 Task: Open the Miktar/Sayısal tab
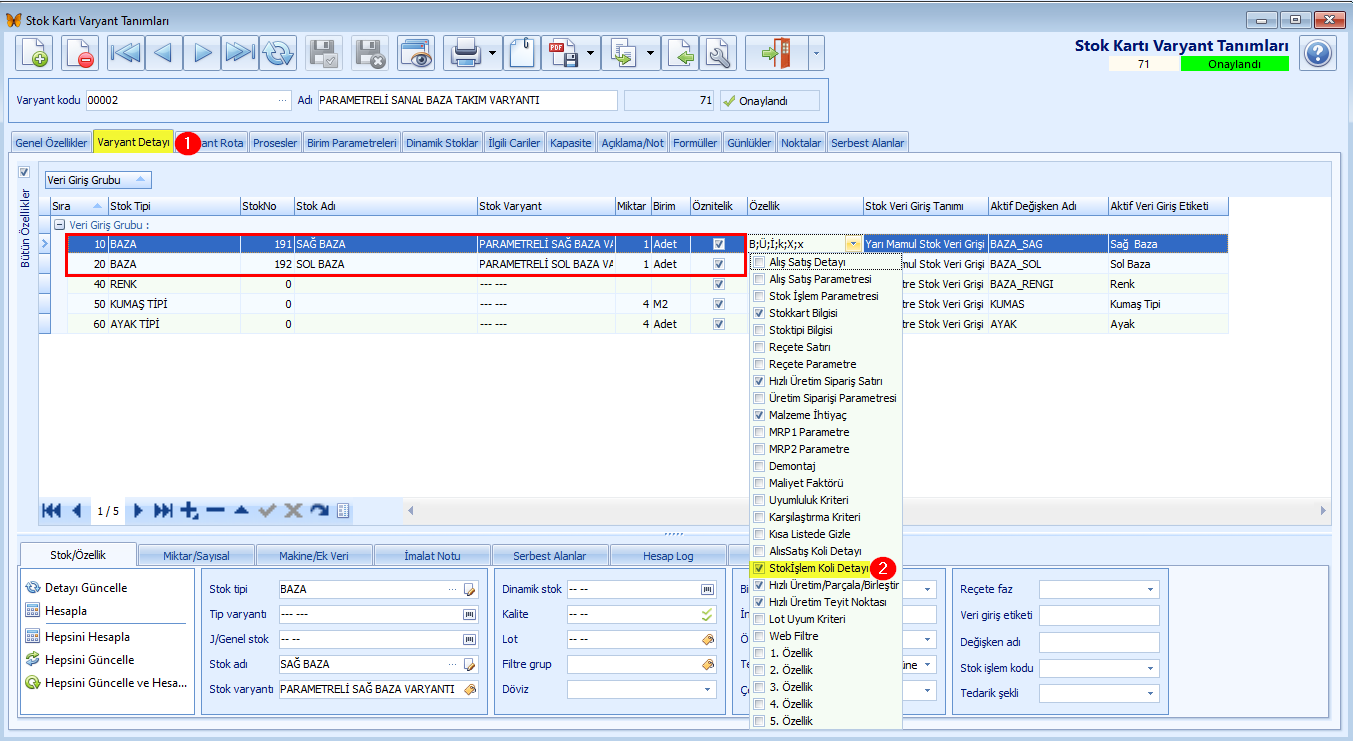(195, 555)
